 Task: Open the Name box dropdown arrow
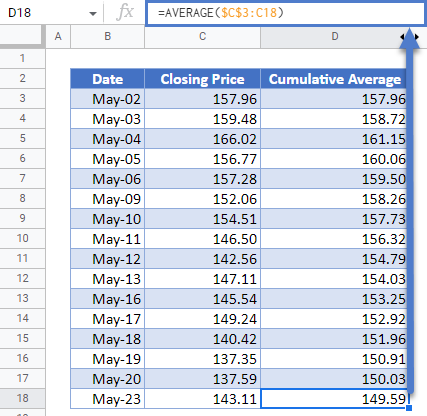point(93,14)
